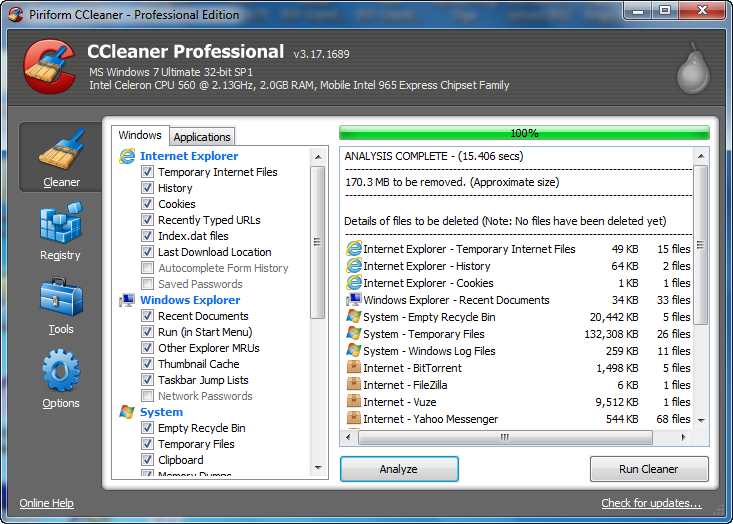Select 'ANALYSIS COMPLETE - (15.406 secs)' line
This screenshot has height=524, width=733.
click(x=434, y=156)
